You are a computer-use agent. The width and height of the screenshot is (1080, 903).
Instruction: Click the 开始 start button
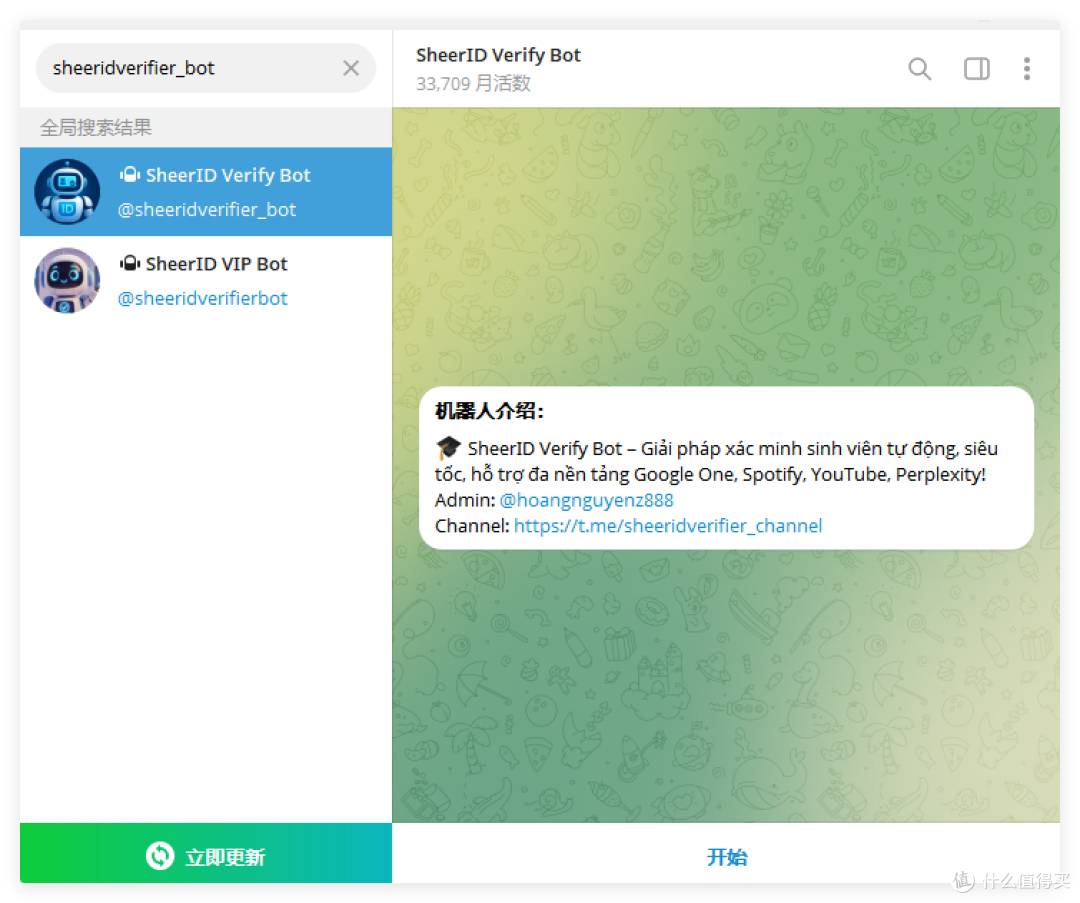pos(727,856)
